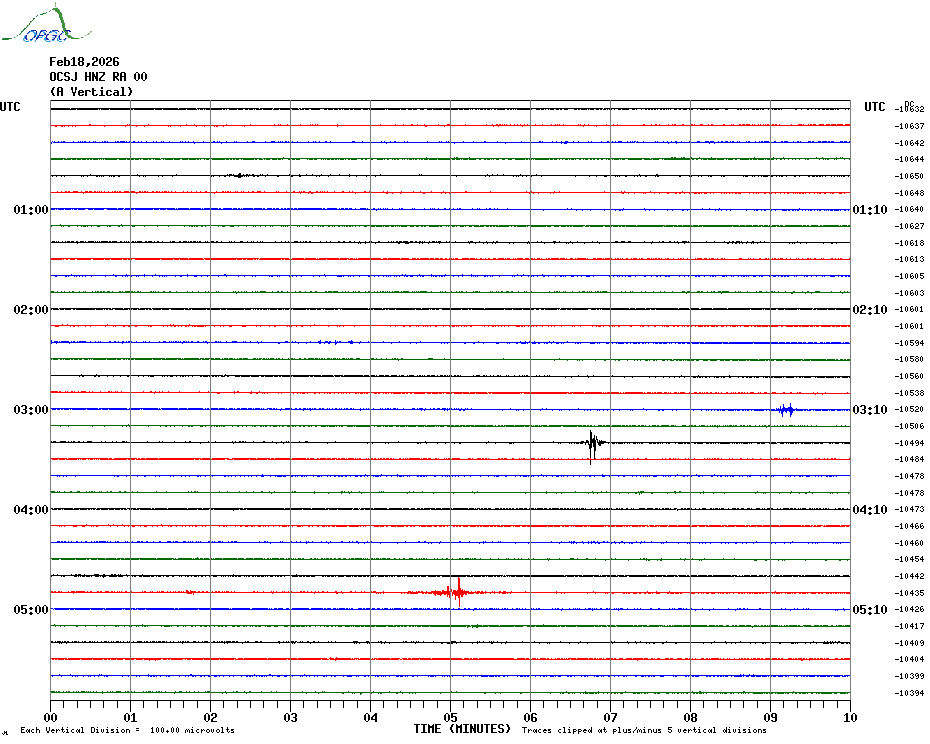The image size is (930, 744).
Task: Click the Each Vertical Division scale note
Action: click(127, 730)
